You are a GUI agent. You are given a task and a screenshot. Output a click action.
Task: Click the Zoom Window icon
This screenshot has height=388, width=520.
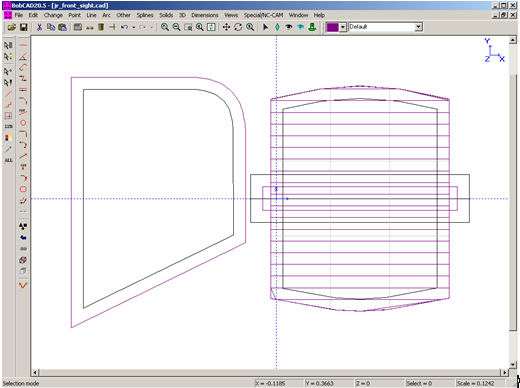[188, 27]
